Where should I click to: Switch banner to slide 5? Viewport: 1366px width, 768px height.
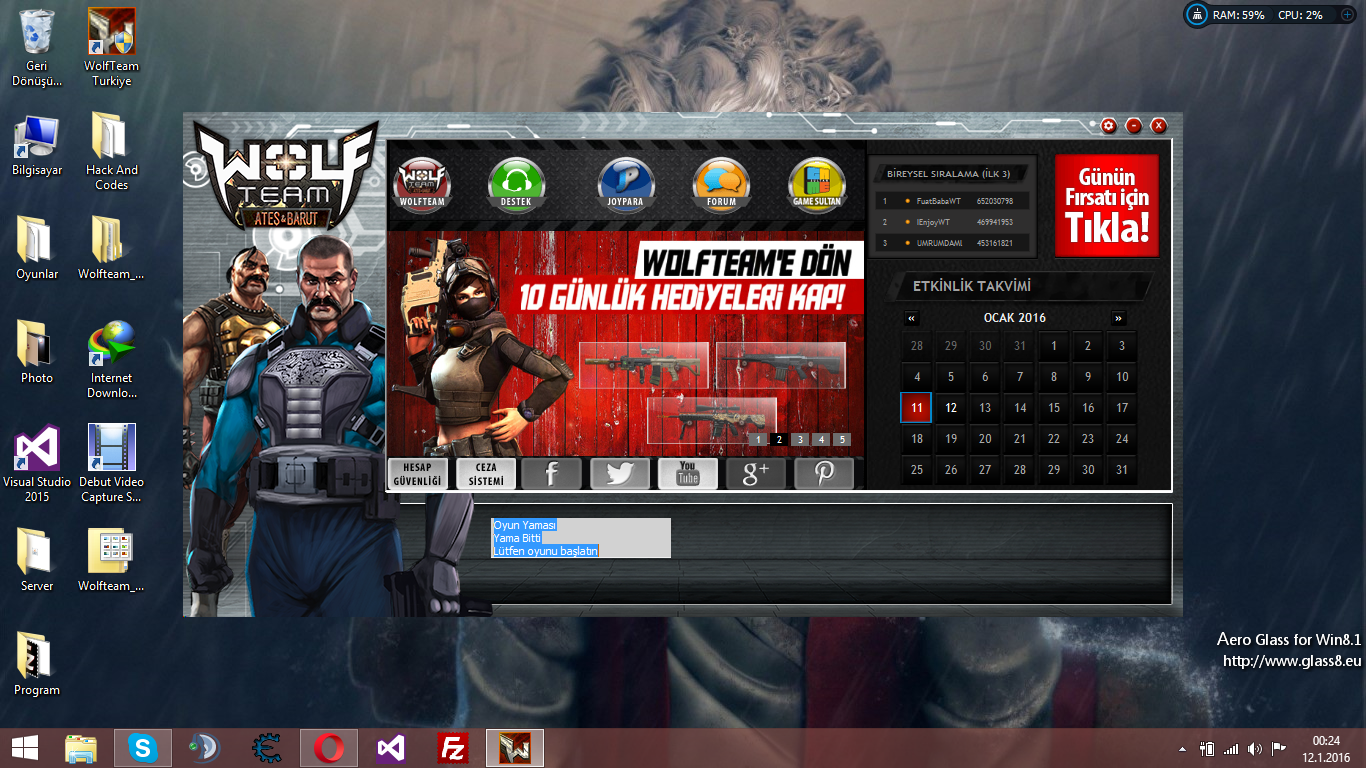[842, 439]
